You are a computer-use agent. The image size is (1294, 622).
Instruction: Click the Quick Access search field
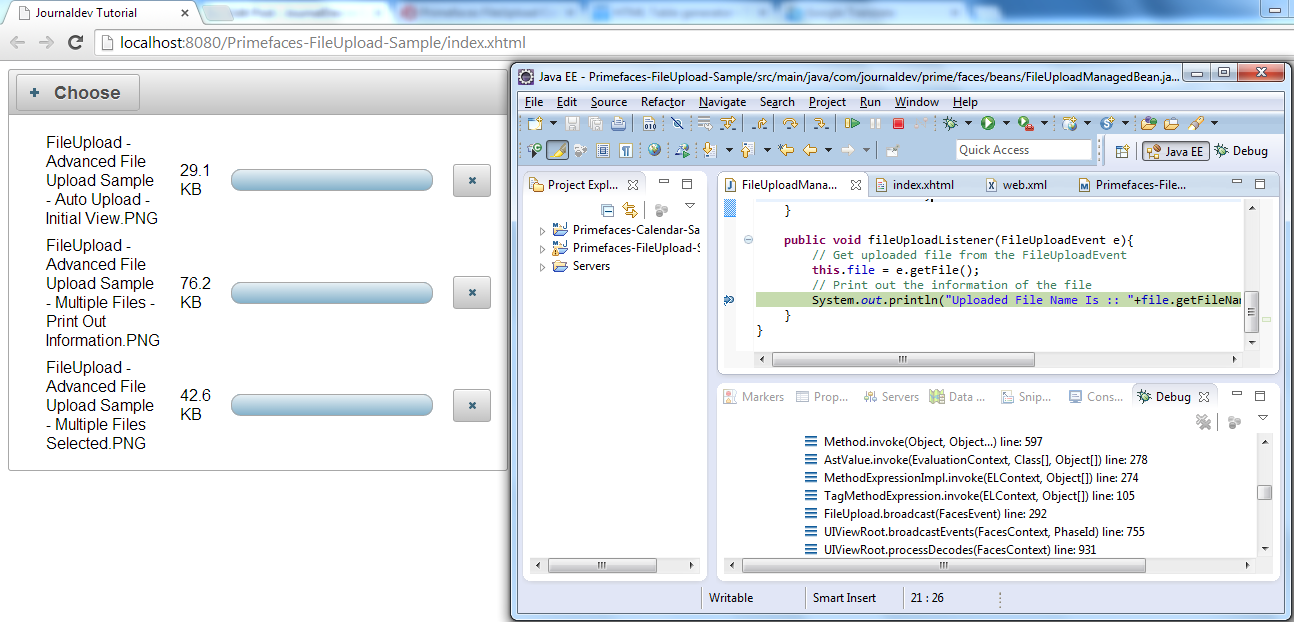pos(1023,150)
